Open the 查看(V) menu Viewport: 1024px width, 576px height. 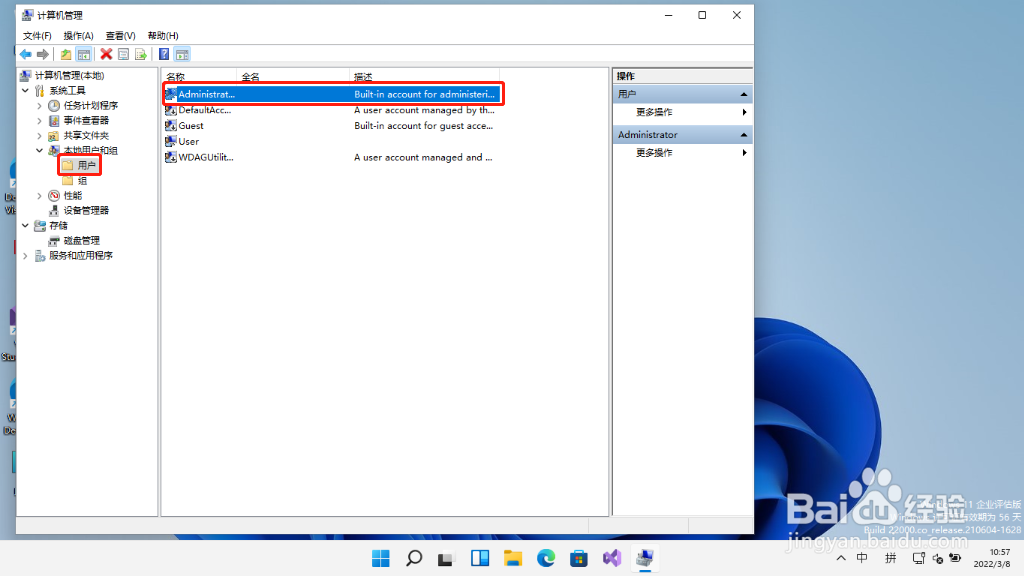pyautogui.click(x=120, y=35)
